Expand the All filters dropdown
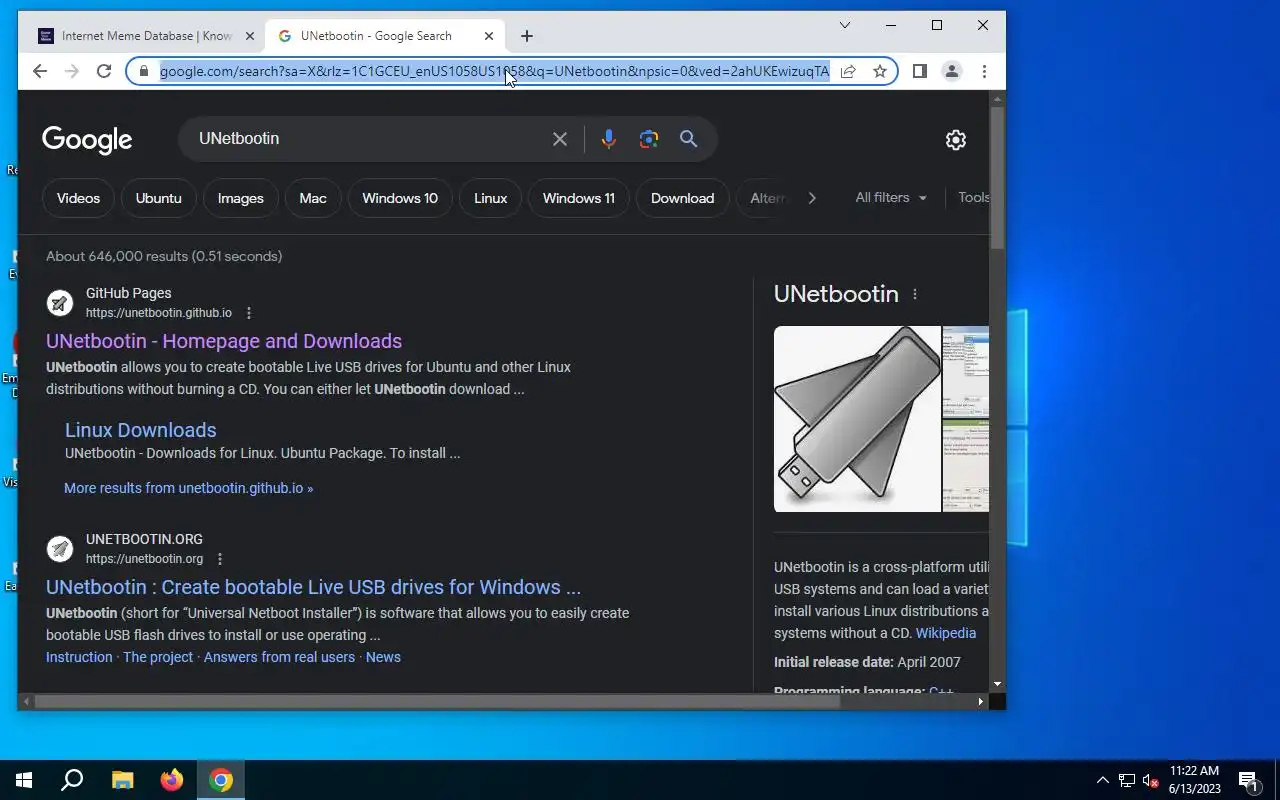Image resolution: width=1280 pixels, height=800 pixels. click(x=891, y=198)
